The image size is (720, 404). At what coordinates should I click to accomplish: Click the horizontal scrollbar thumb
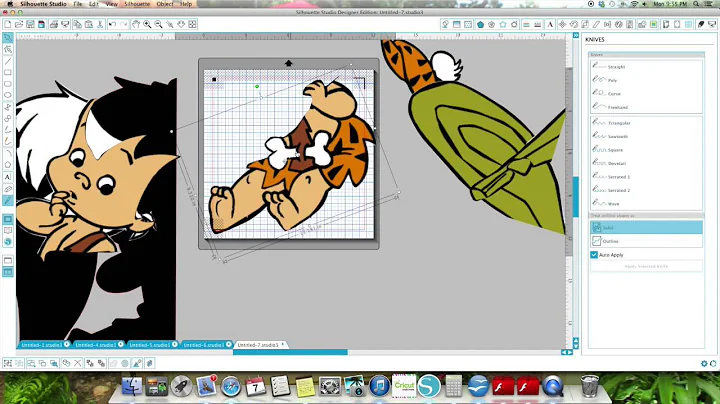[290, 352]
